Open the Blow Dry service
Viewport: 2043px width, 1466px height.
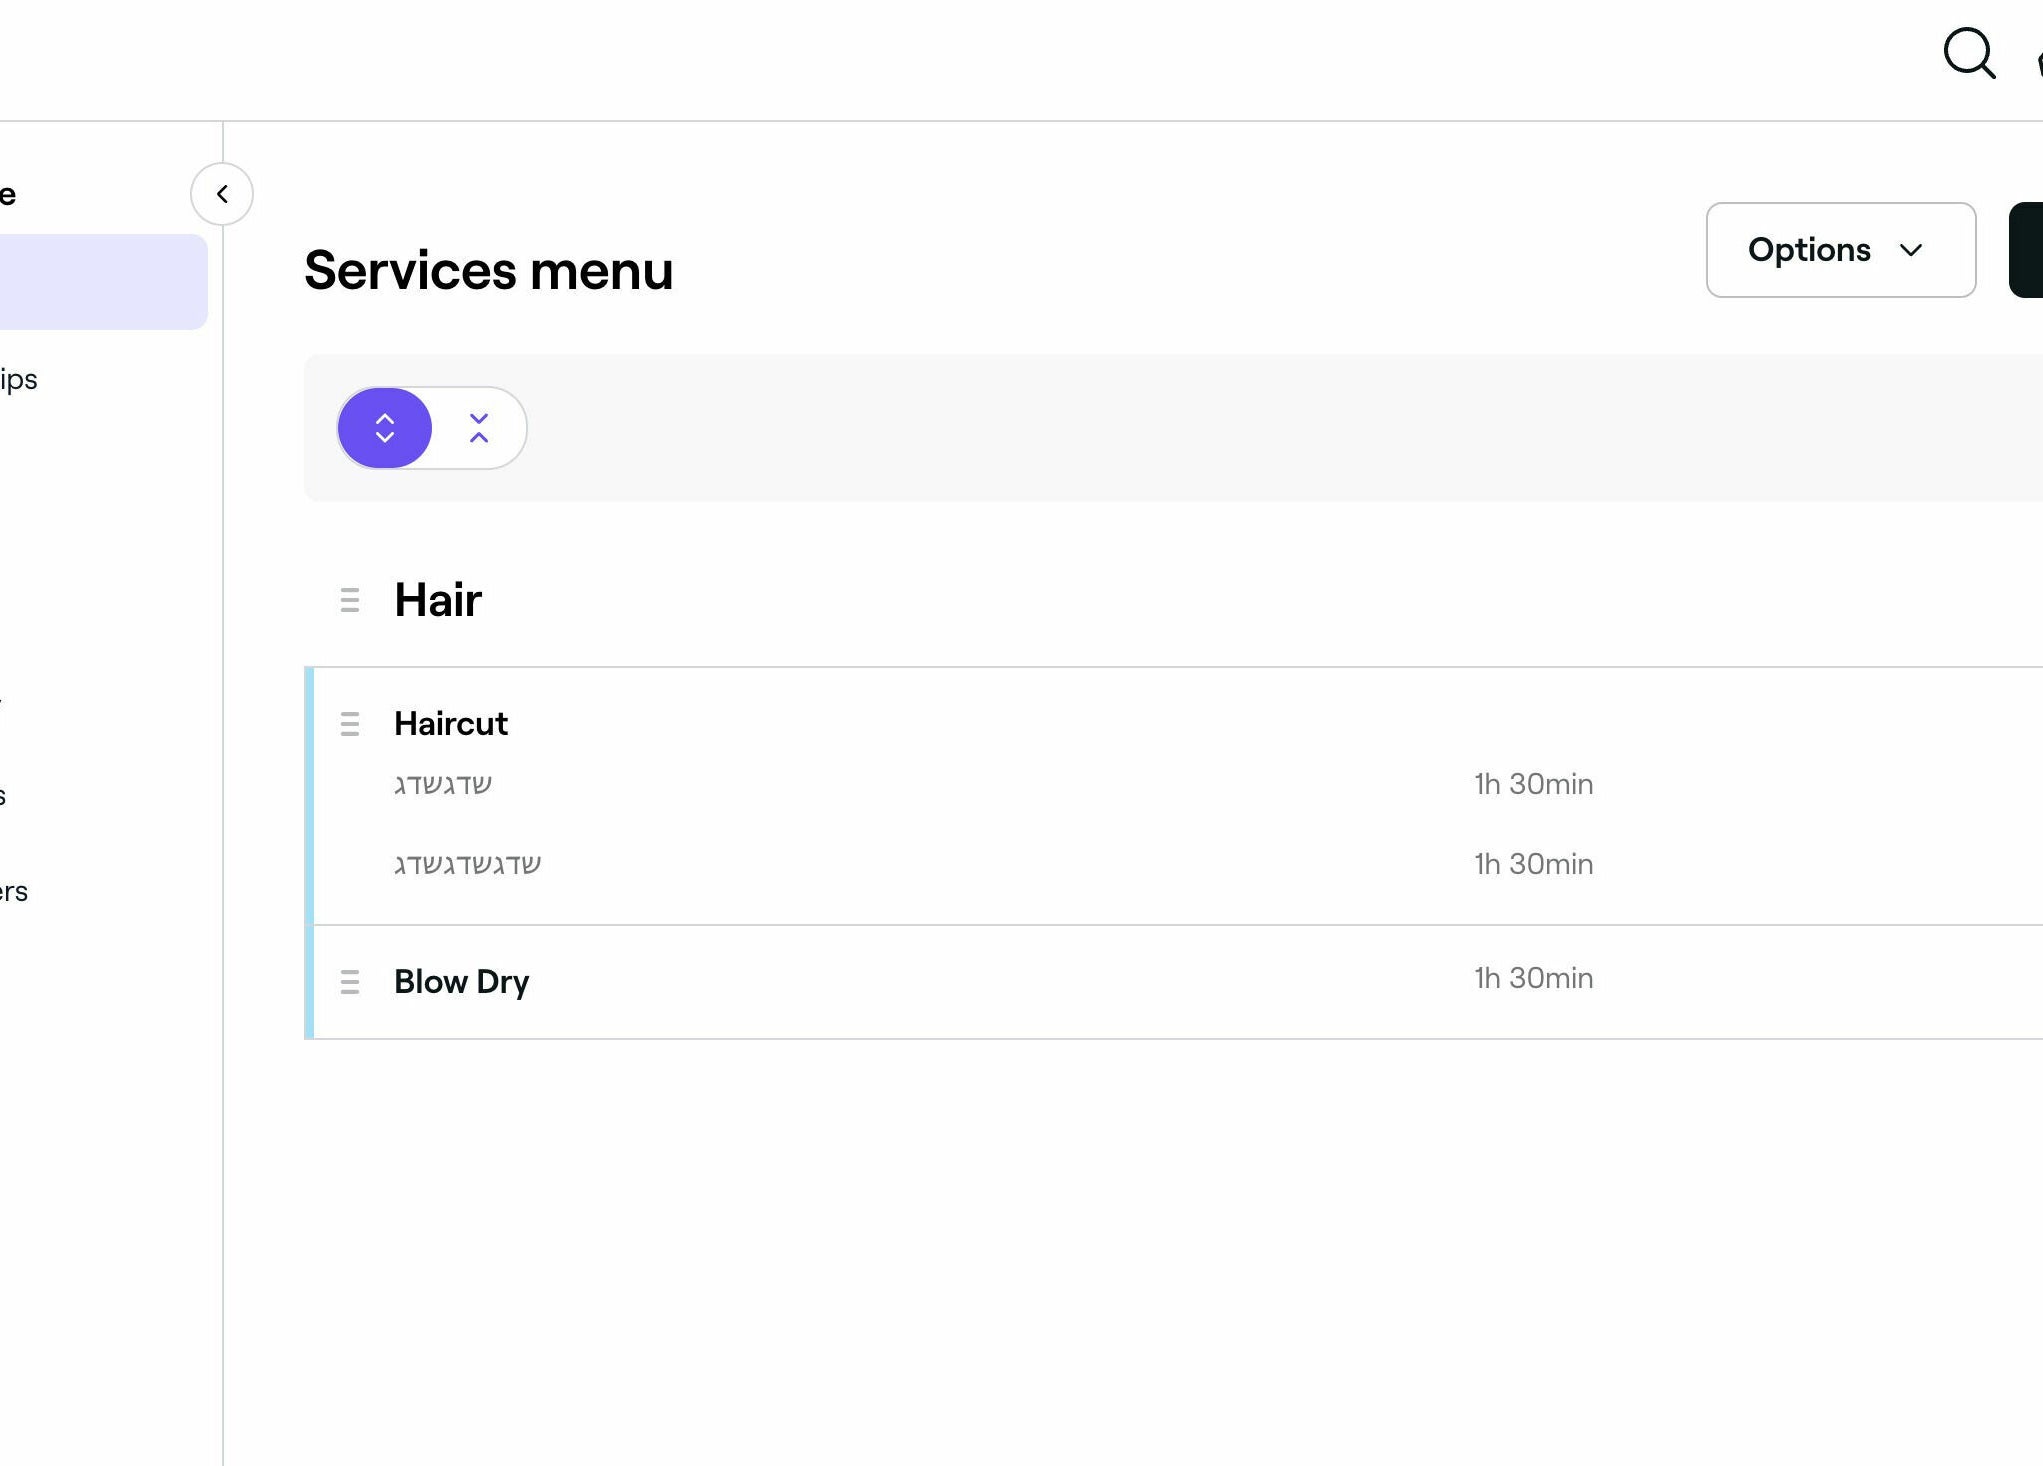pyautogui.click(x=462, y=982)
